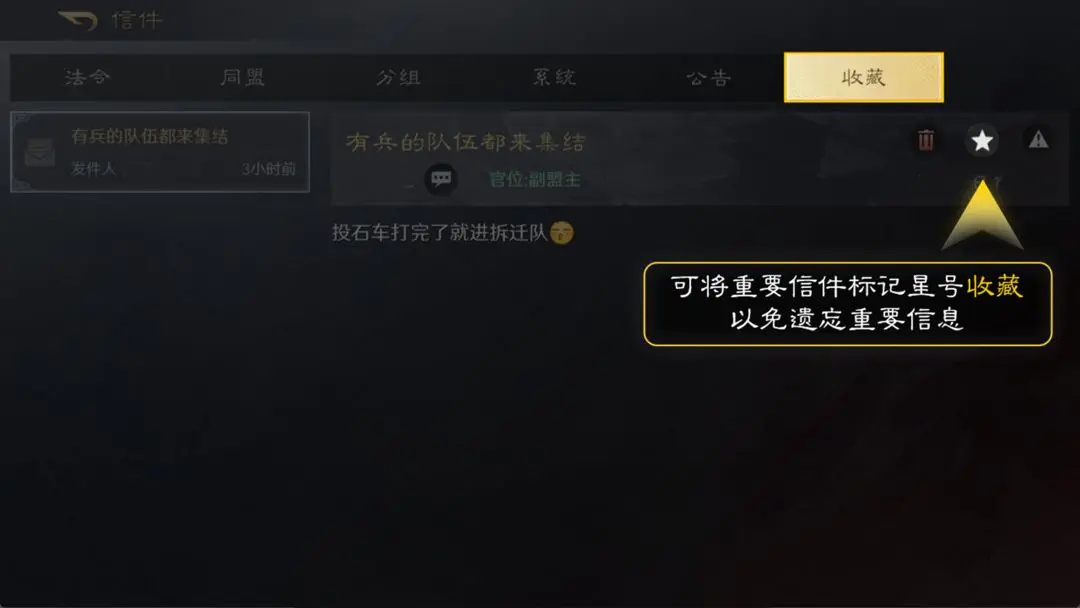This screenshot has width=1080, height=608.
Task: Toggle the star favorite icon for this mail
Action: (982, 140)
